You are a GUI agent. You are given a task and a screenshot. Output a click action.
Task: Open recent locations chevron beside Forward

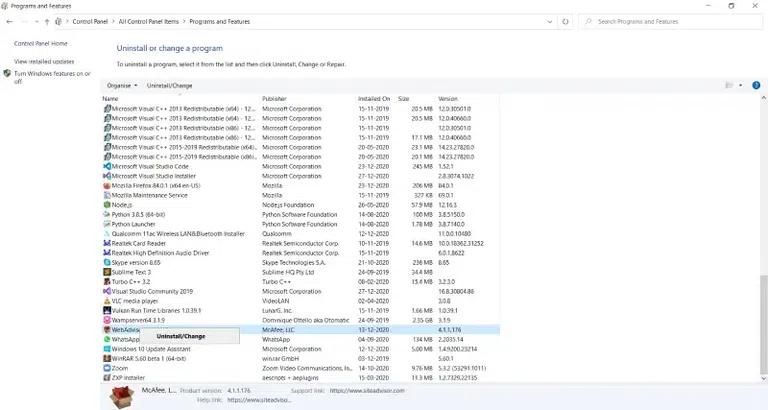(37, 22)
